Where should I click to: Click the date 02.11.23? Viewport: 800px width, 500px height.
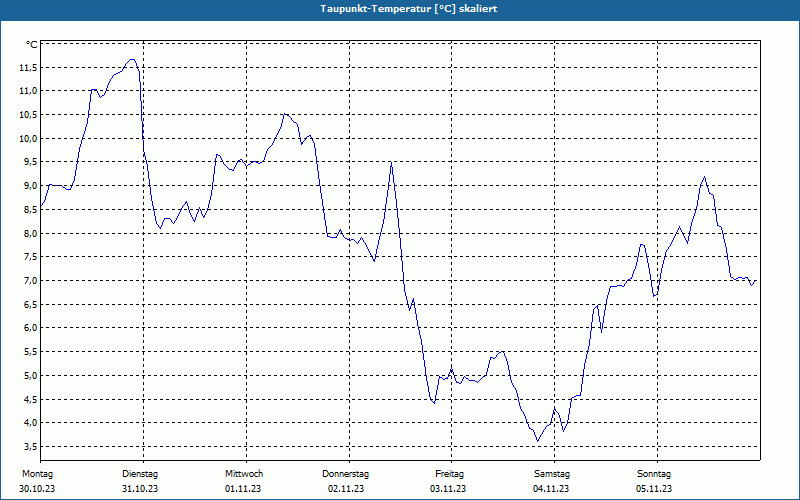[x=346, y=489]
